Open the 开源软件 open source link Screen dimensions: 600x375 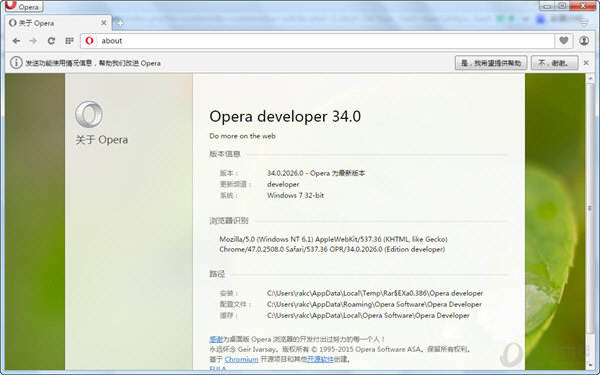pos(320,359)
